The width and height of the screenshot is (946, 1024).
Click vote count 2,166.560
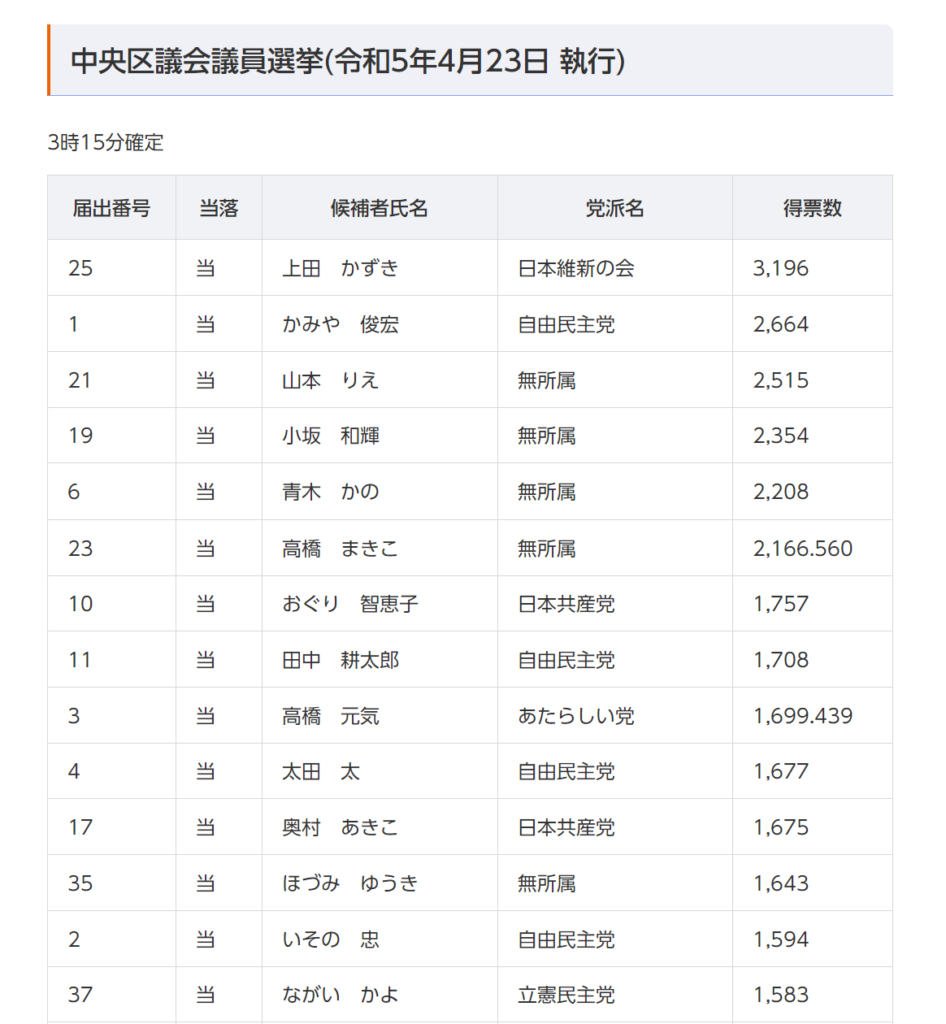[x=803, y=549]
